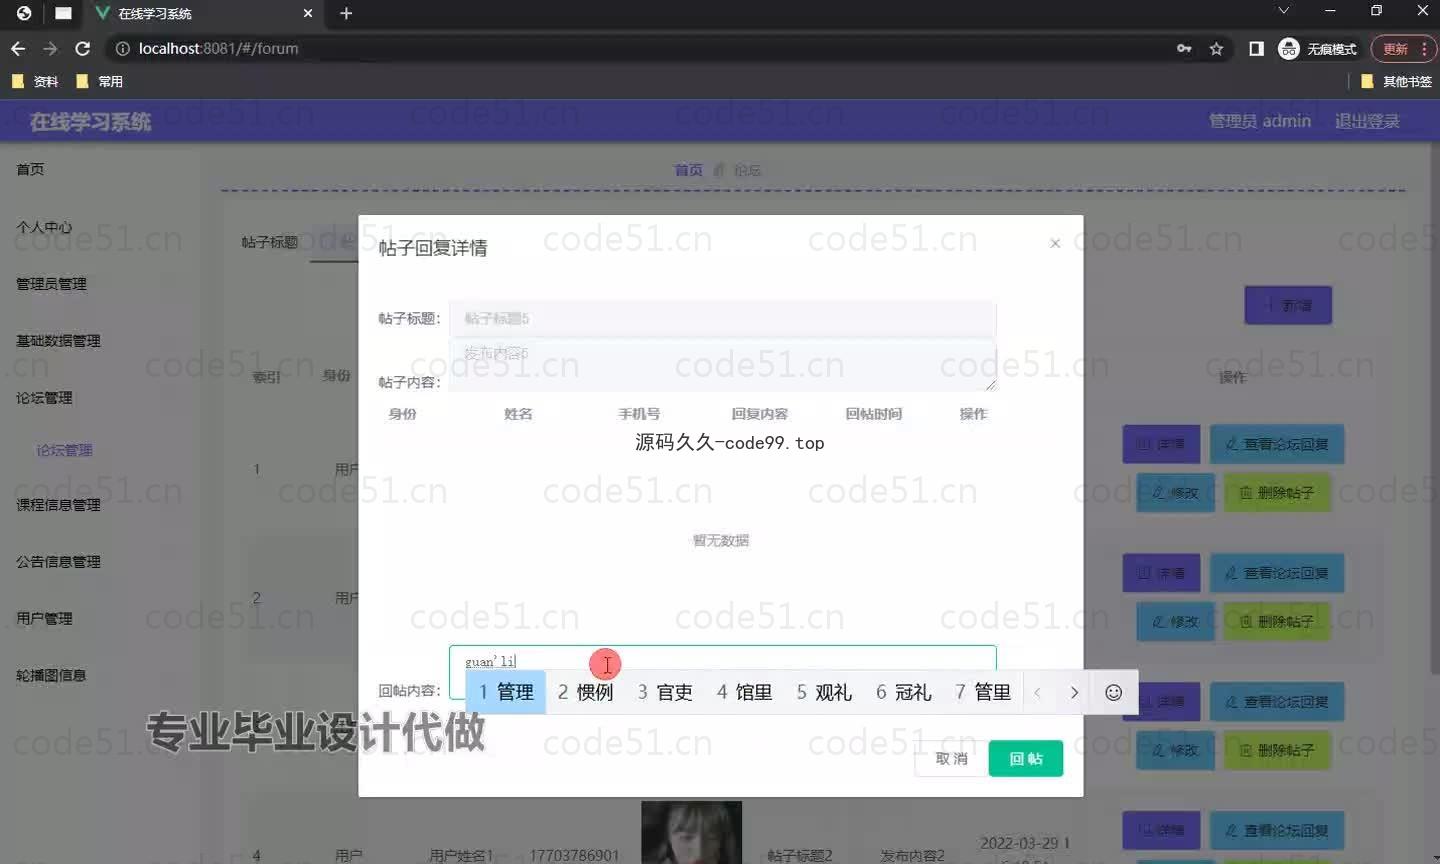Collapse the 论坛管理 parent menu
Screen dimensions: 1440x864
click(x=44, y=398)
